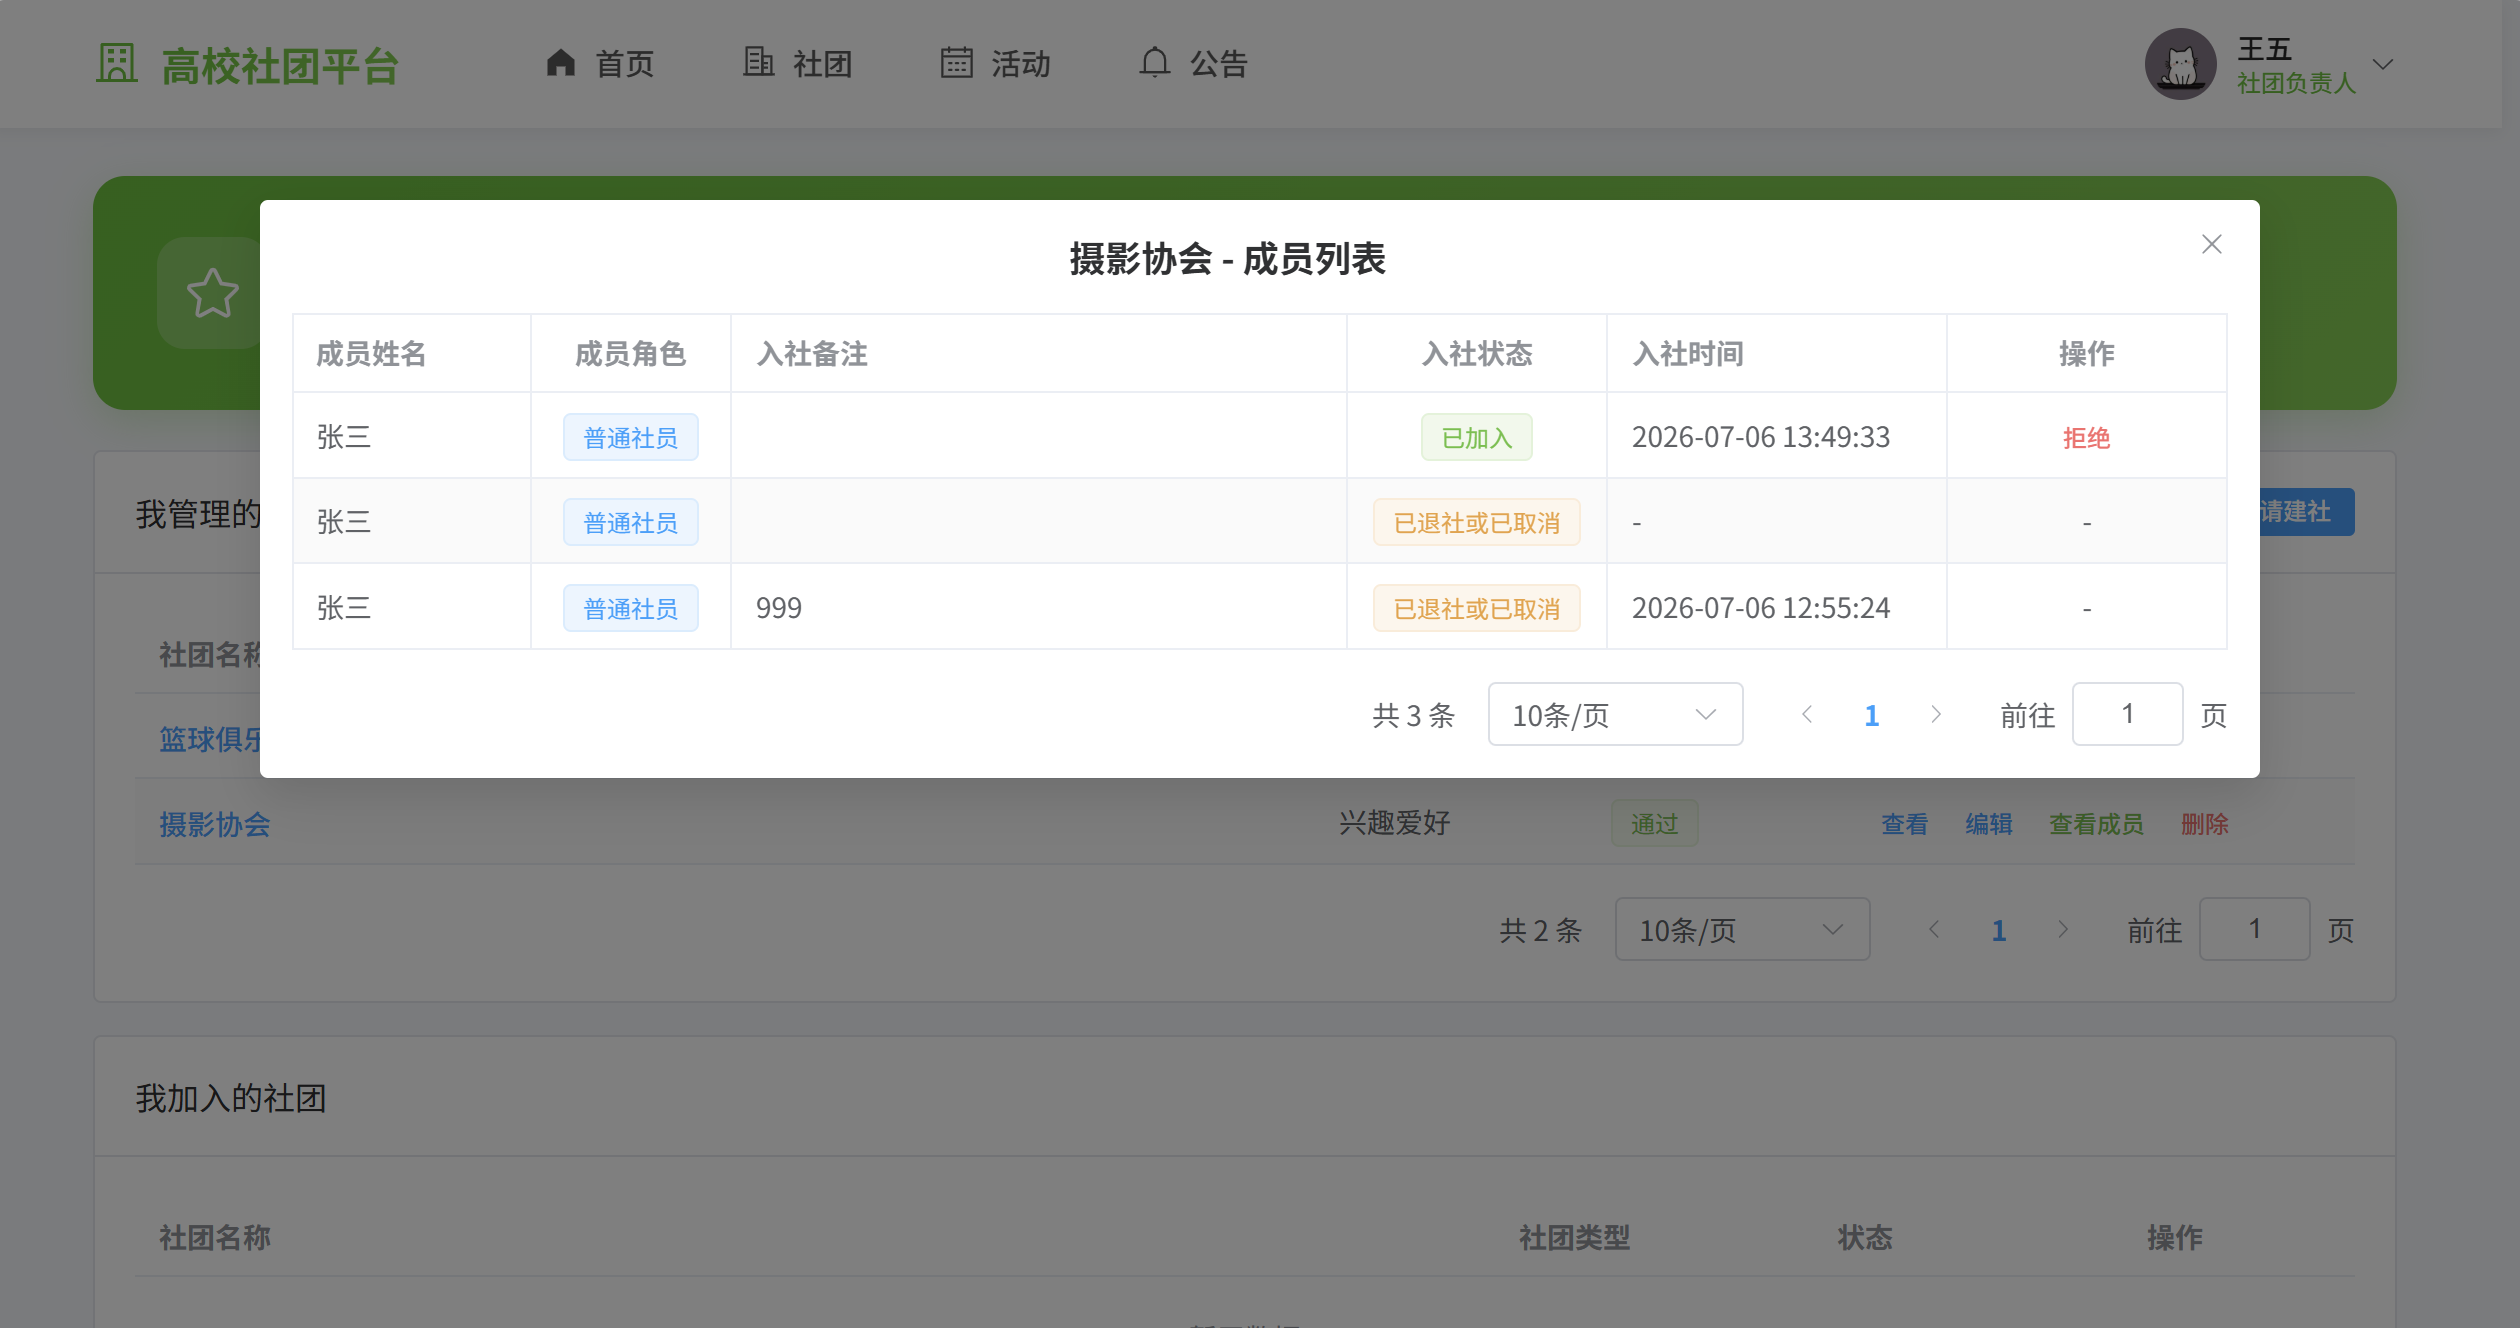Open the 摄影协会 club link in background list
The height and width of the screenshot is (1328, 2520).
(x=215, y=824)
